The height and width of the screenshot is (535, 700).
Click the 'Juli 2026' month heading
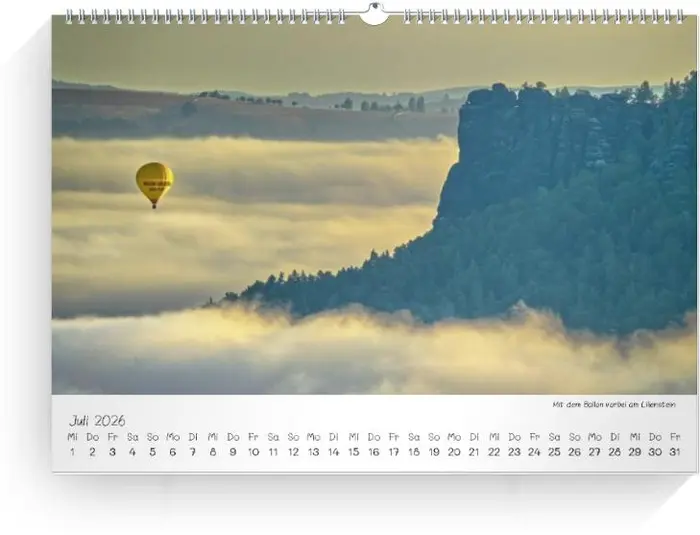(97, 421)
